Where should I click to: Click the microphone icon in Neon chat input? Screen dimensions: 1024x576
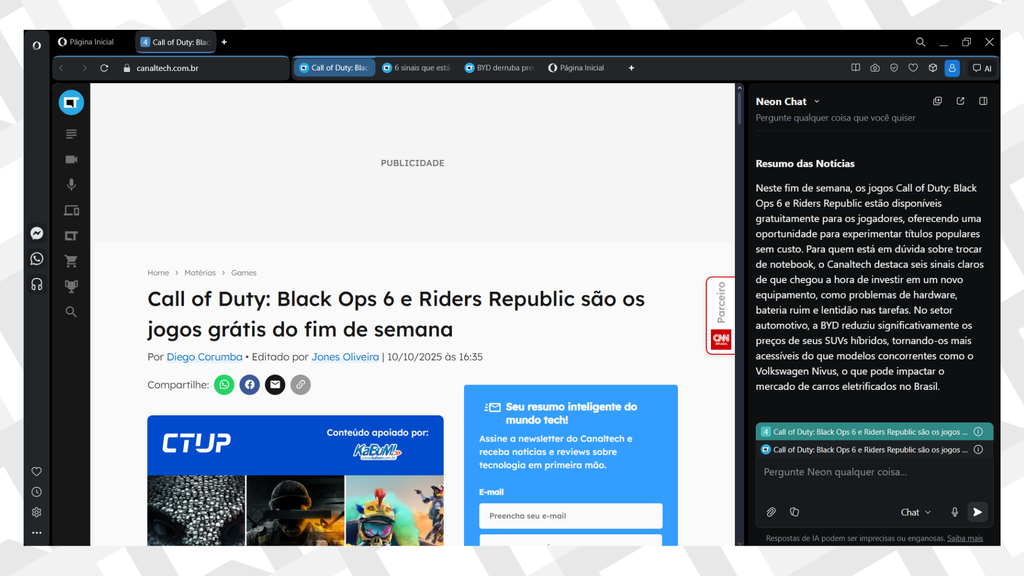click(954, 512)
